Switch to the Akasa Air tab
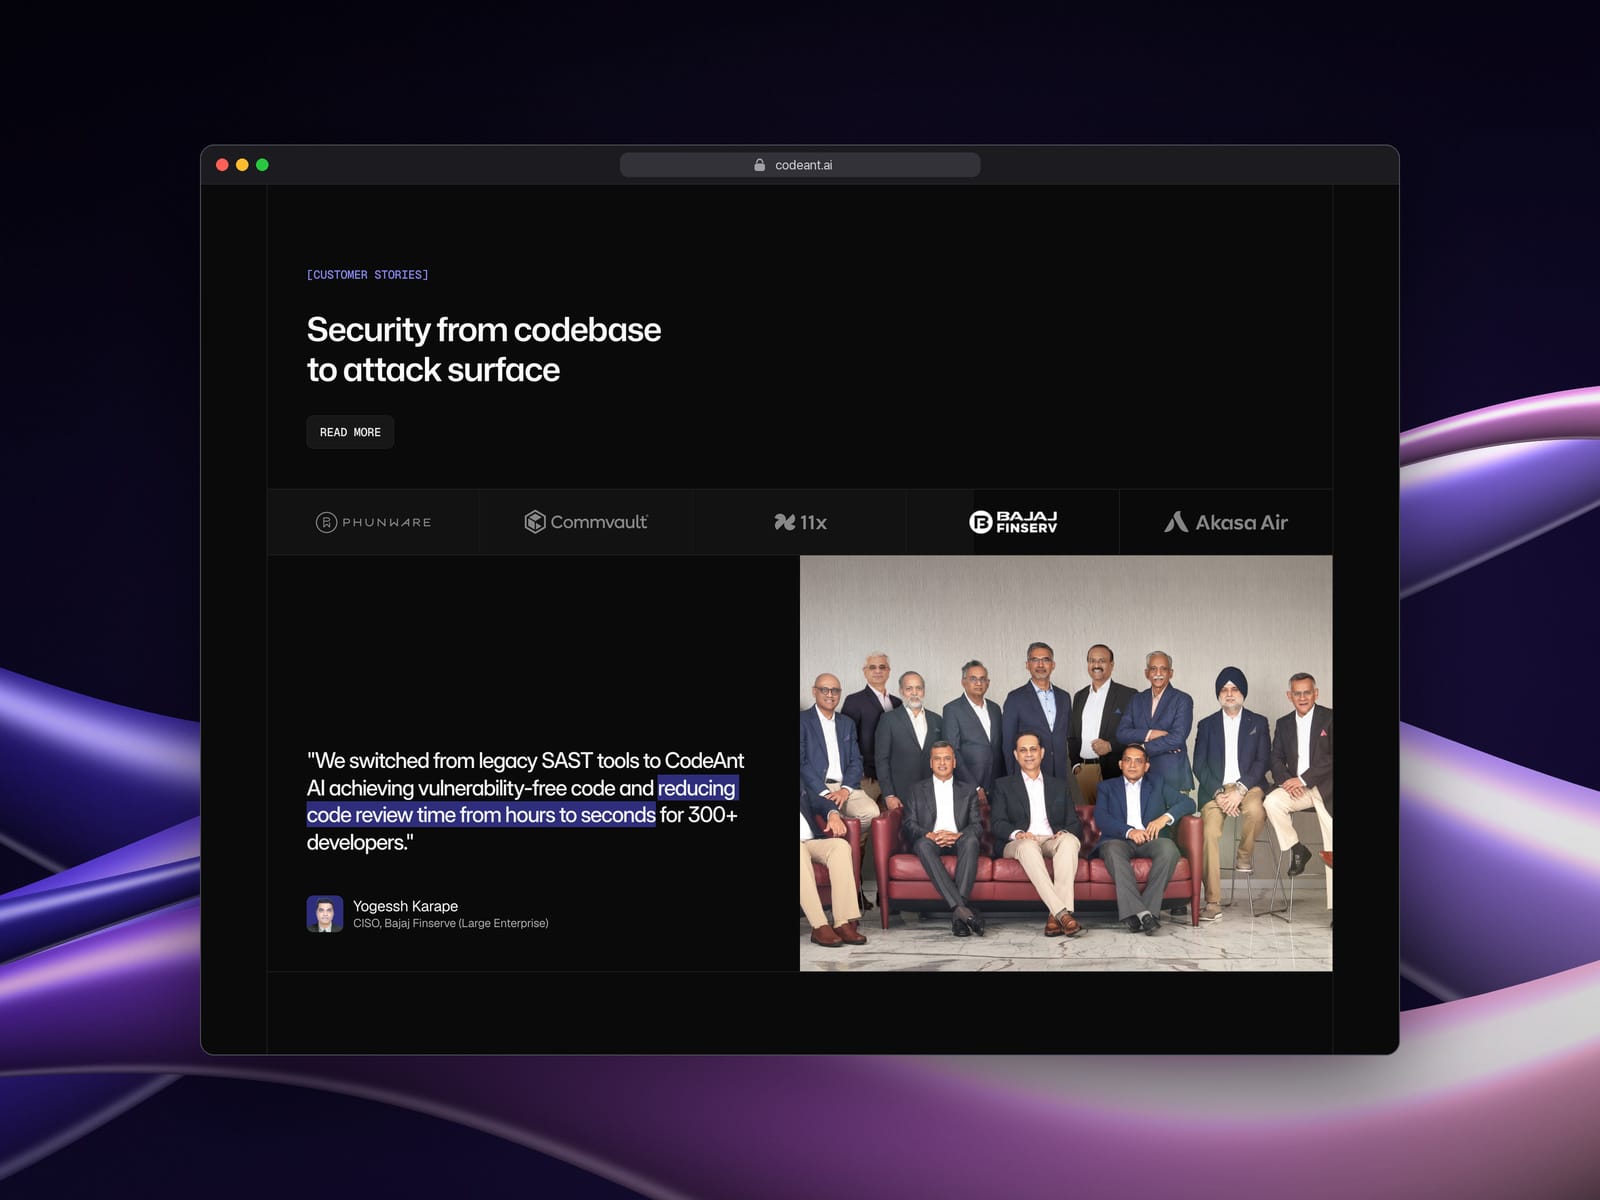The height and width of the screenshot is (1200, 1600). pos(1226,522)
